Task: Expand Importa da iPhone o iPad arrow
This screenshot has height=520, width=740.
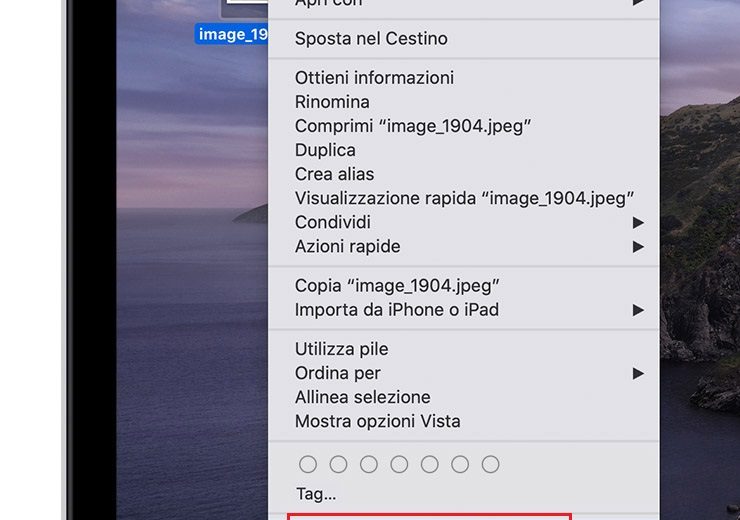Action: [x=638, y=310]
